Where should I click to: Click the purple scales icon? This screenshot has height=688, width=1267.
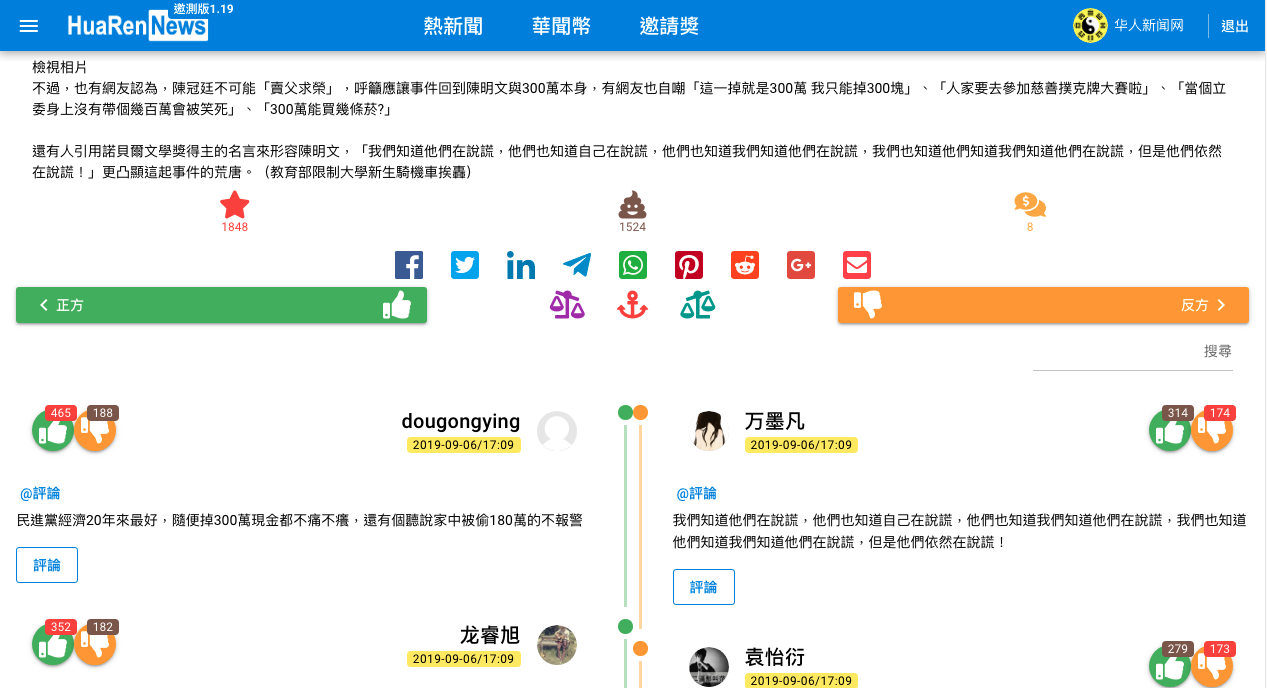tap(569, 305)
